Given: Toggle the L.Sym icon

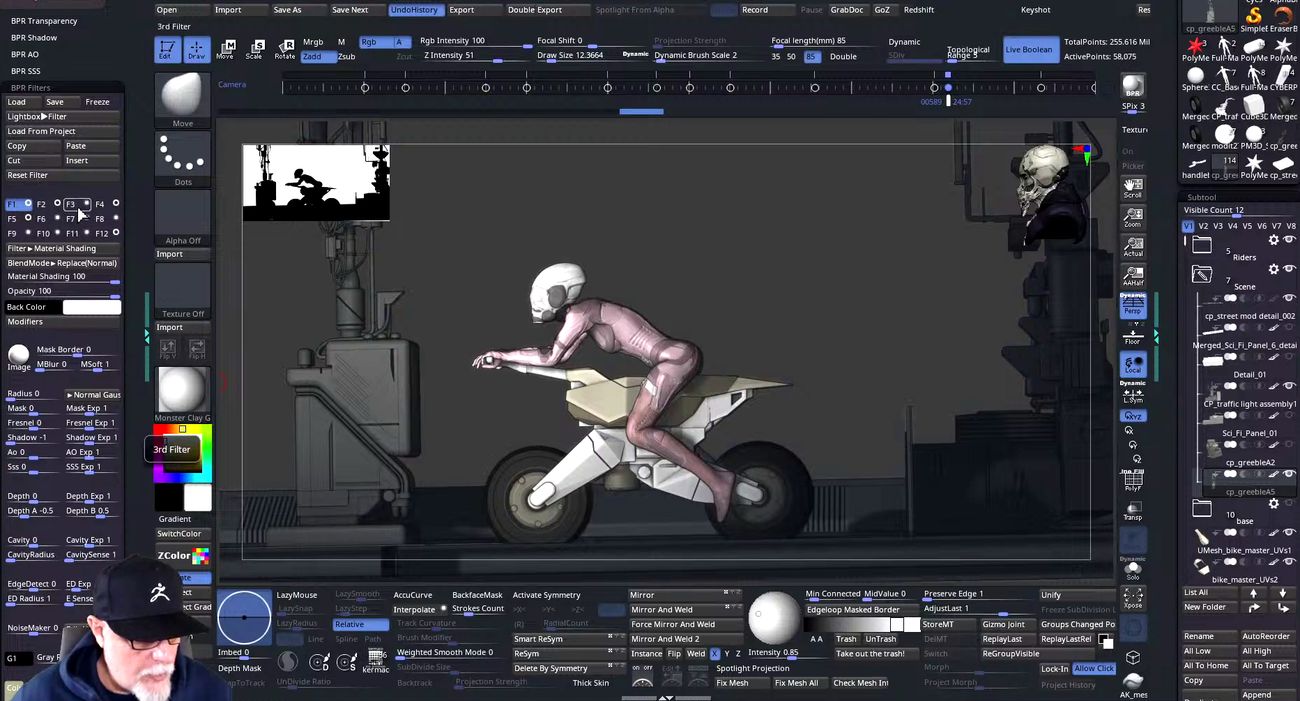Looking at the screenshot, I should click(x=1132, y=393).
